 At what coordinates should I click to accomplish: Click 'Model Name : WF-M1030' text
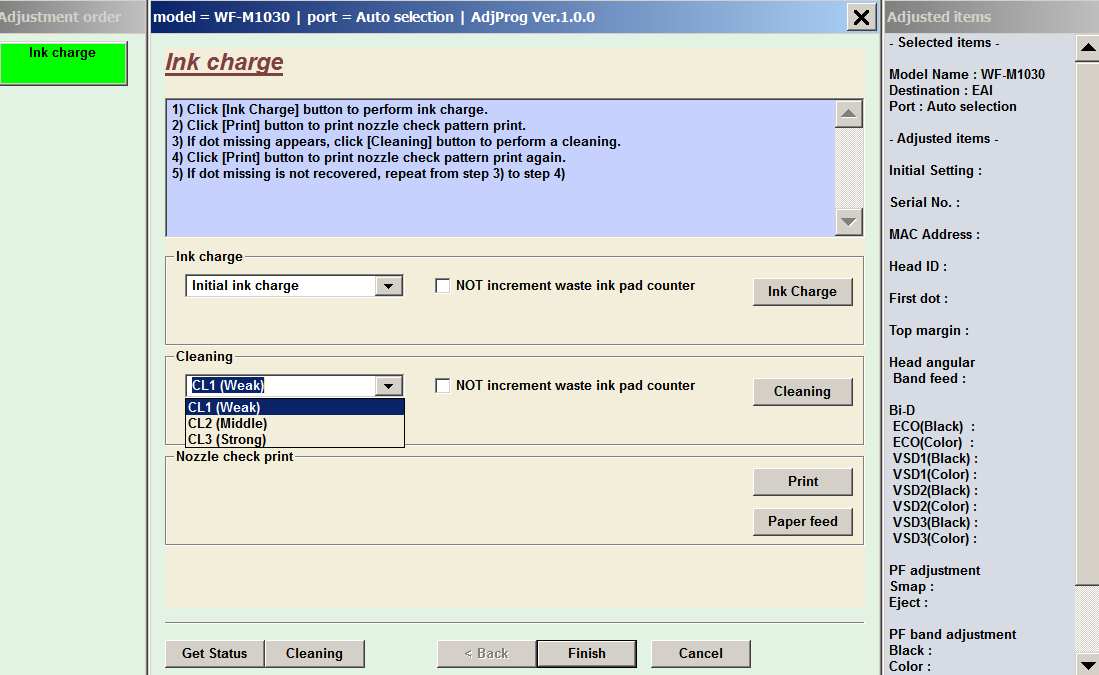click(x=967, y=74)
